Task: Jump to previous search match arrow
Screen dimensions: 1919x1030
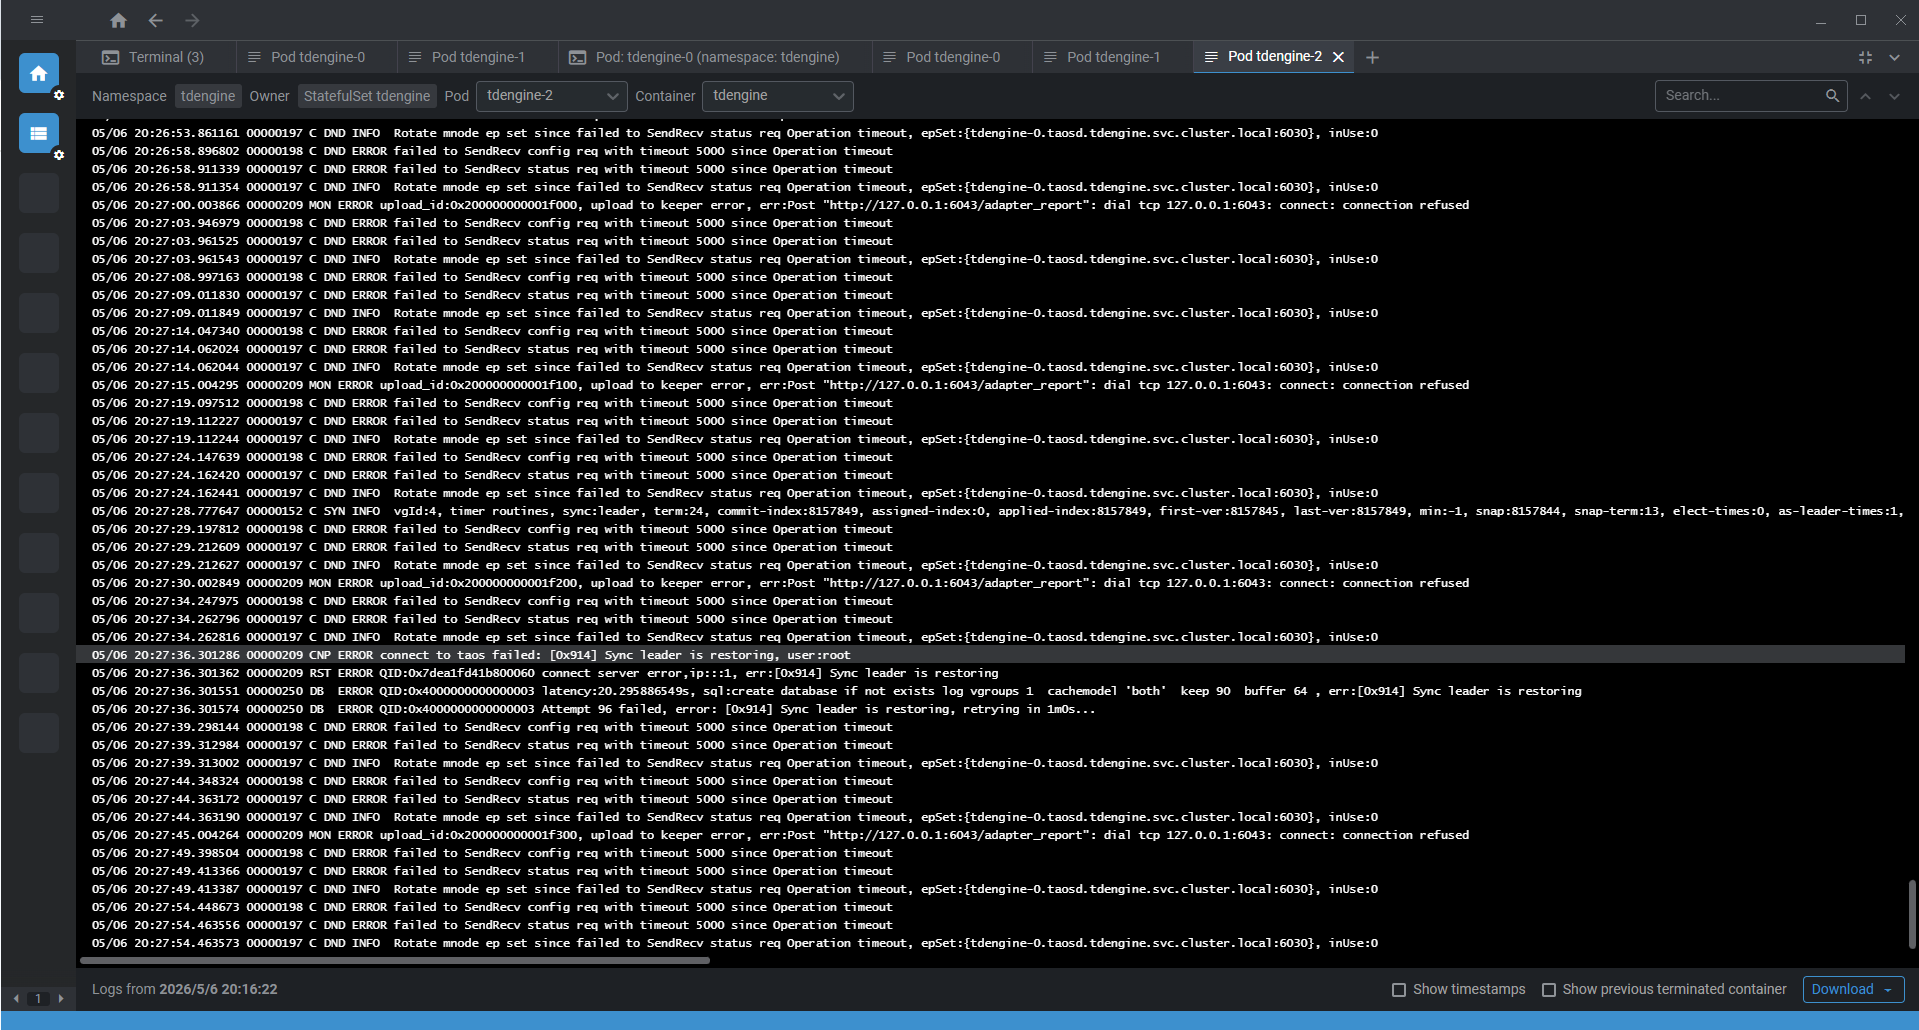Action: 1865,96
